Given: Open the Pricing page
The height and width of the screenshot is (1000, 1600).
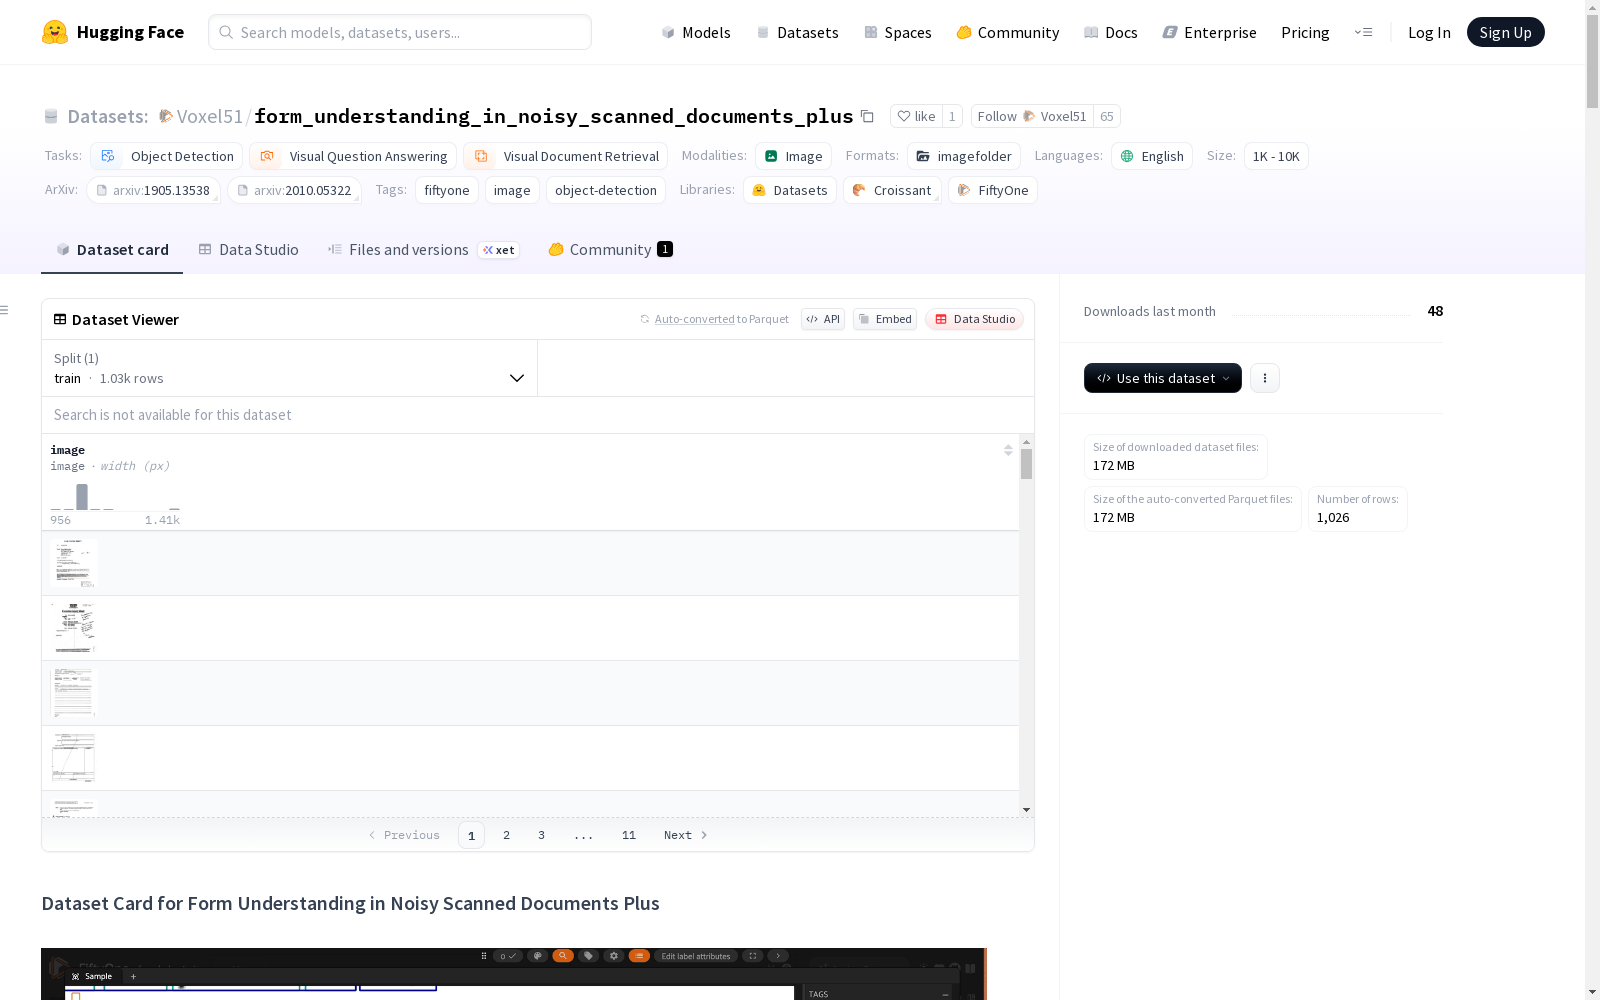Looking at the screenshot, I should pyautogui.click(x=1305, y=32).
